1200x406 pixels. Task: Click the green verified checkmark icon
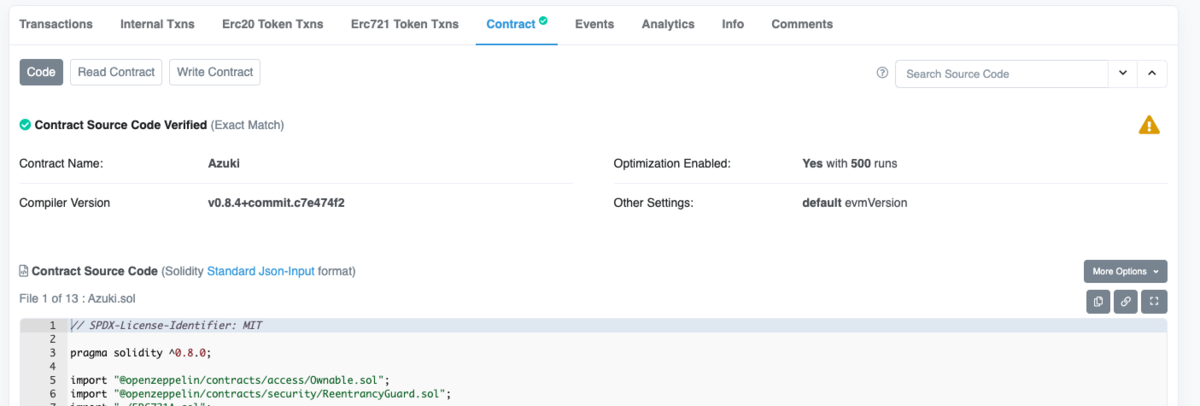click(x=25, y=125)
